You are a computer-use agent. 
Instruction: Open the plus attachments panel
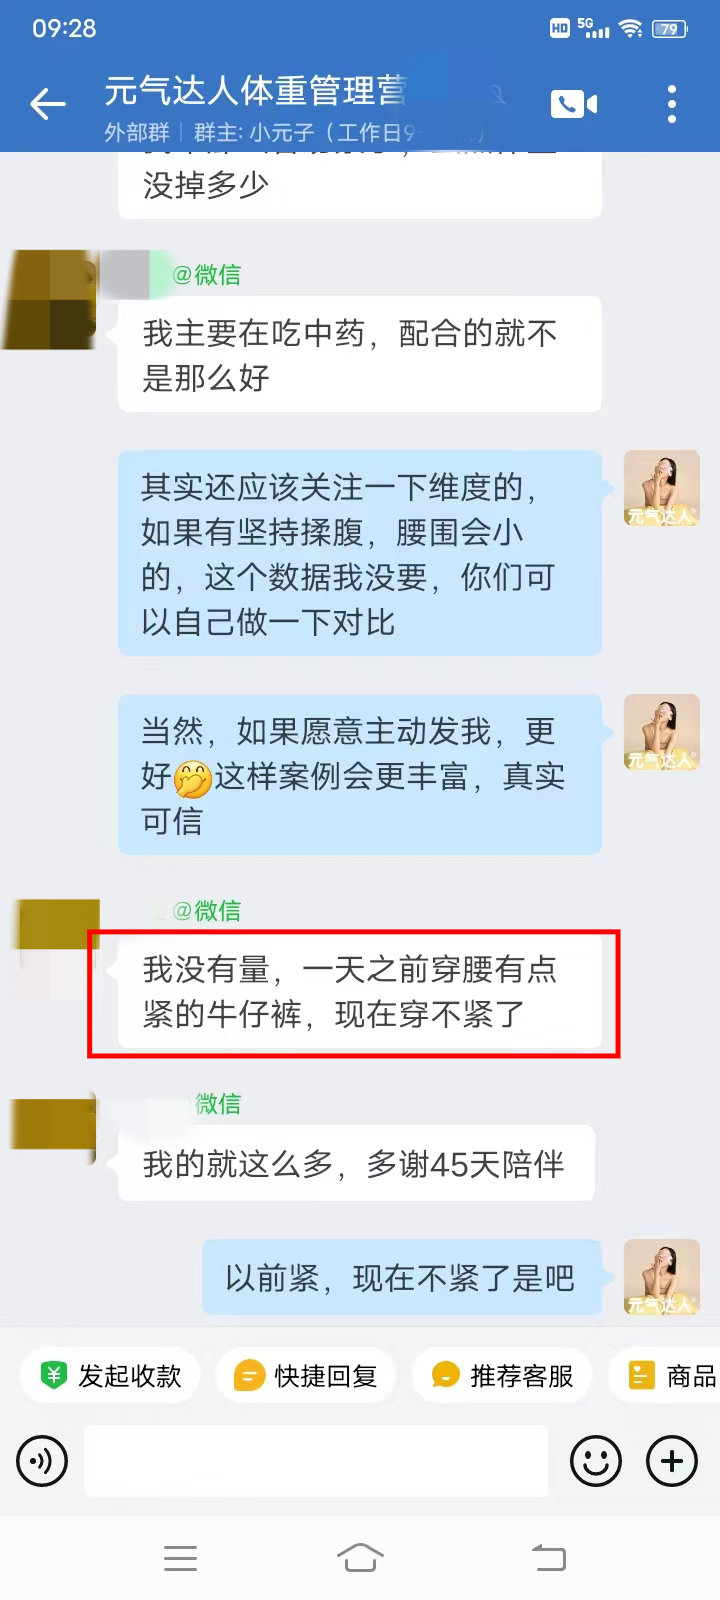[x=672, y=1461]
